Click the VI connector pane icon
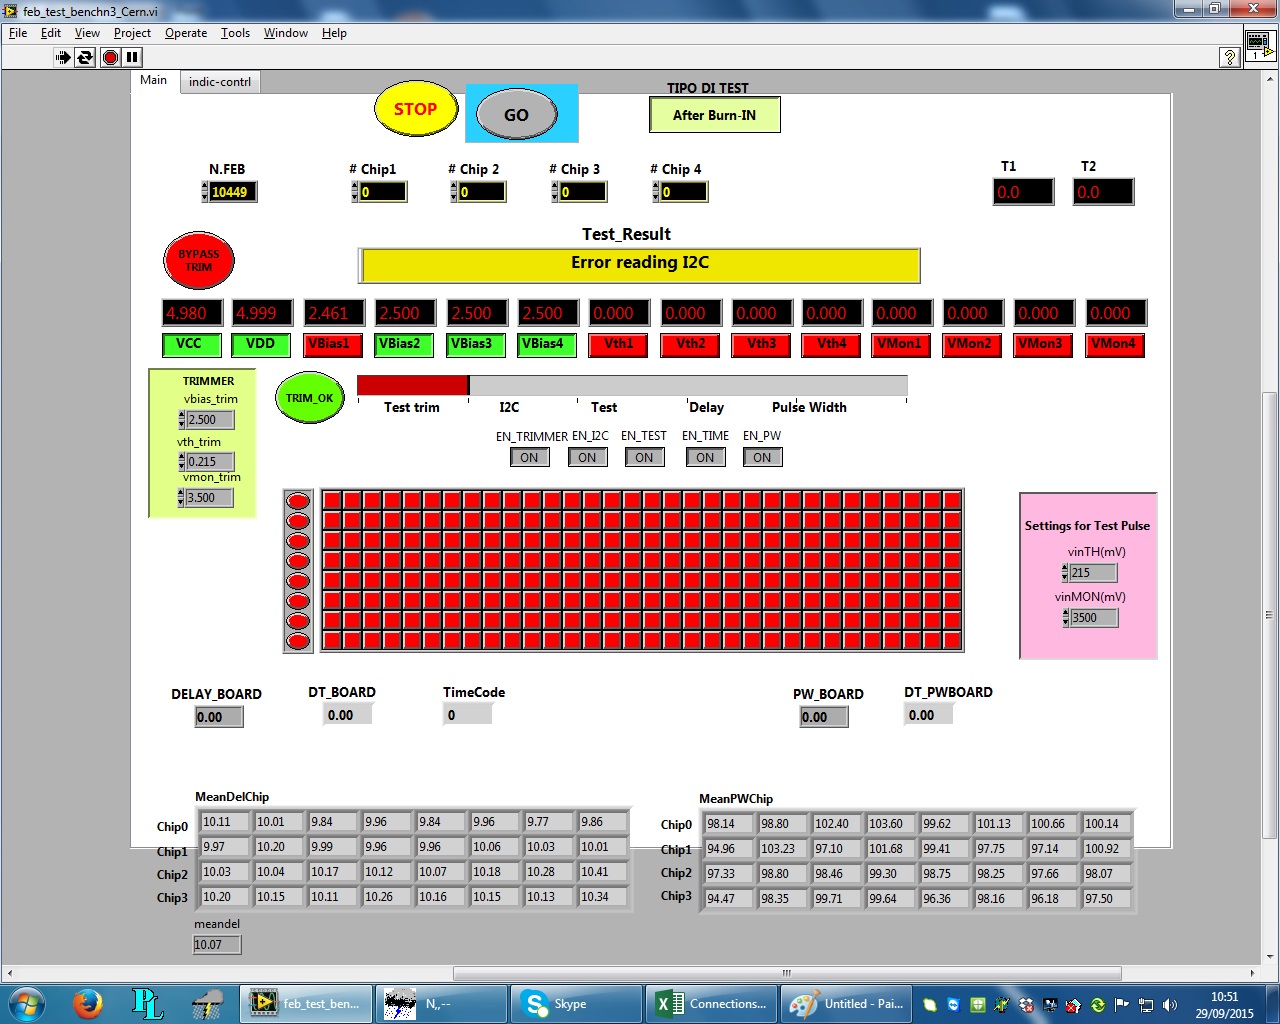The height and width of the screenshot is (1024, 1280). coord(1259,44)
